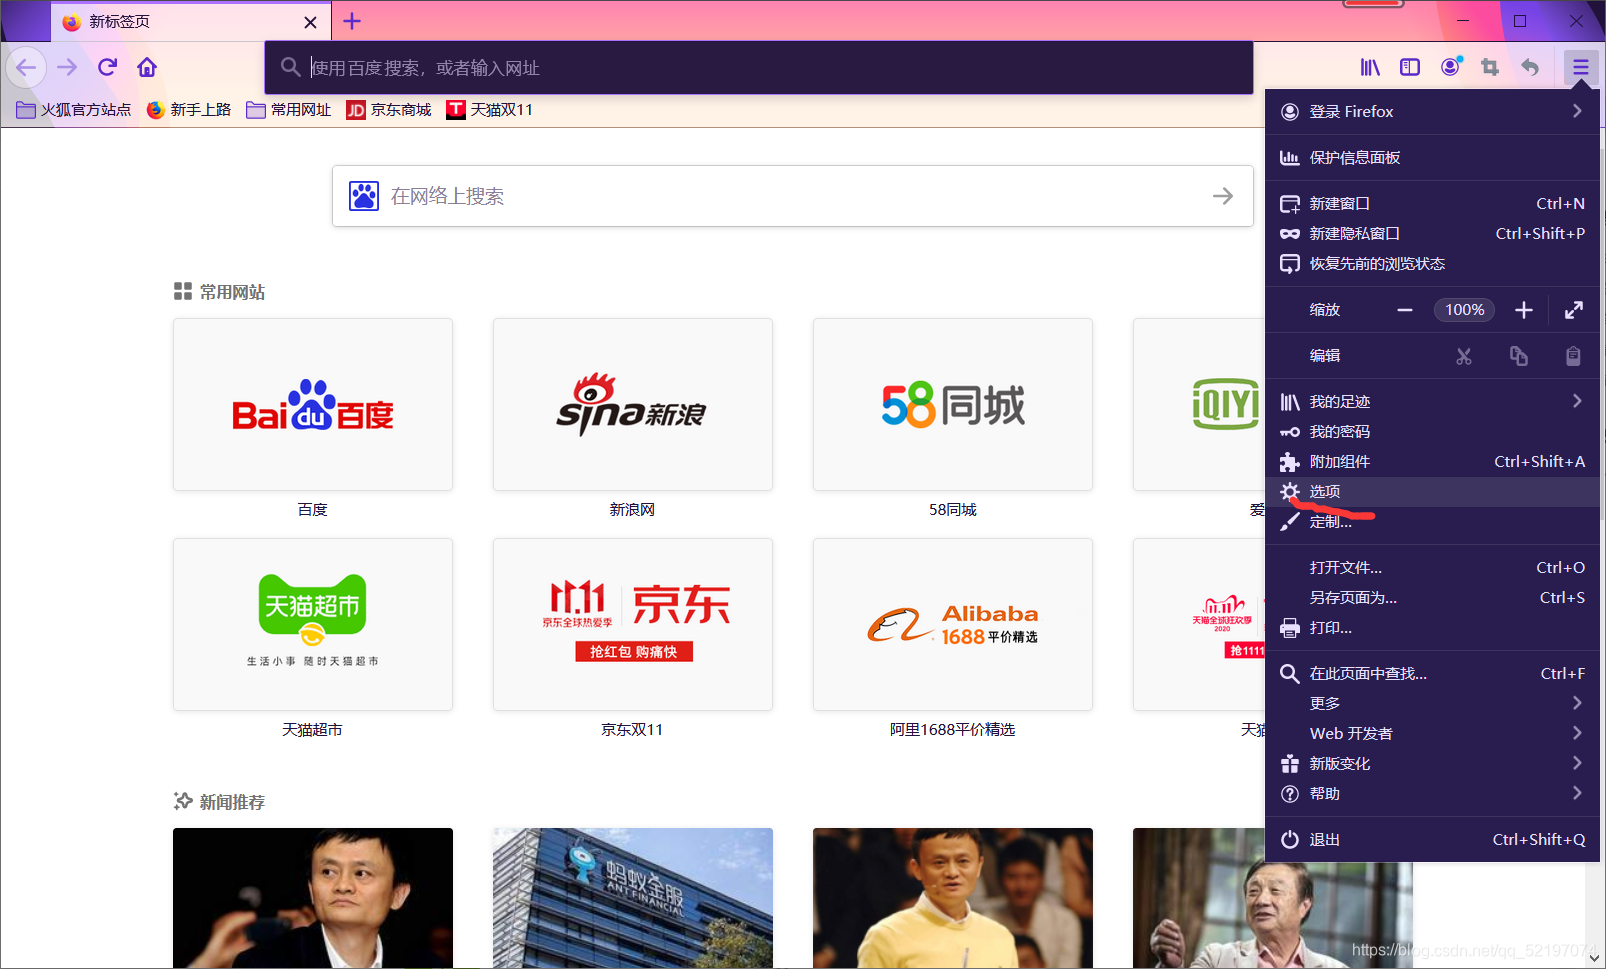This screenshot has width=1606, height=969.
Task: Expand 我的足迹 submenu
Action: coord(1432,402)
